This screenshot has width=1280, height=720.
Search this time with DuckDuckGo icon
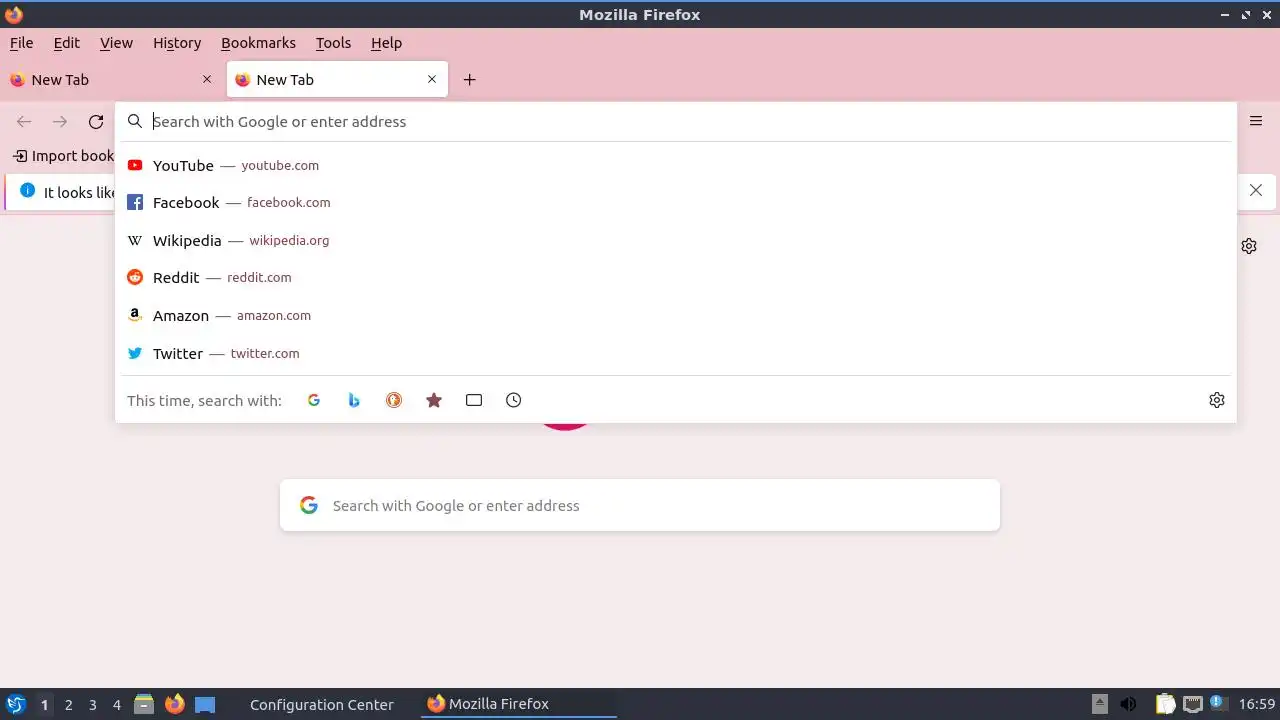pyautogui.click(x=394, y=400)
